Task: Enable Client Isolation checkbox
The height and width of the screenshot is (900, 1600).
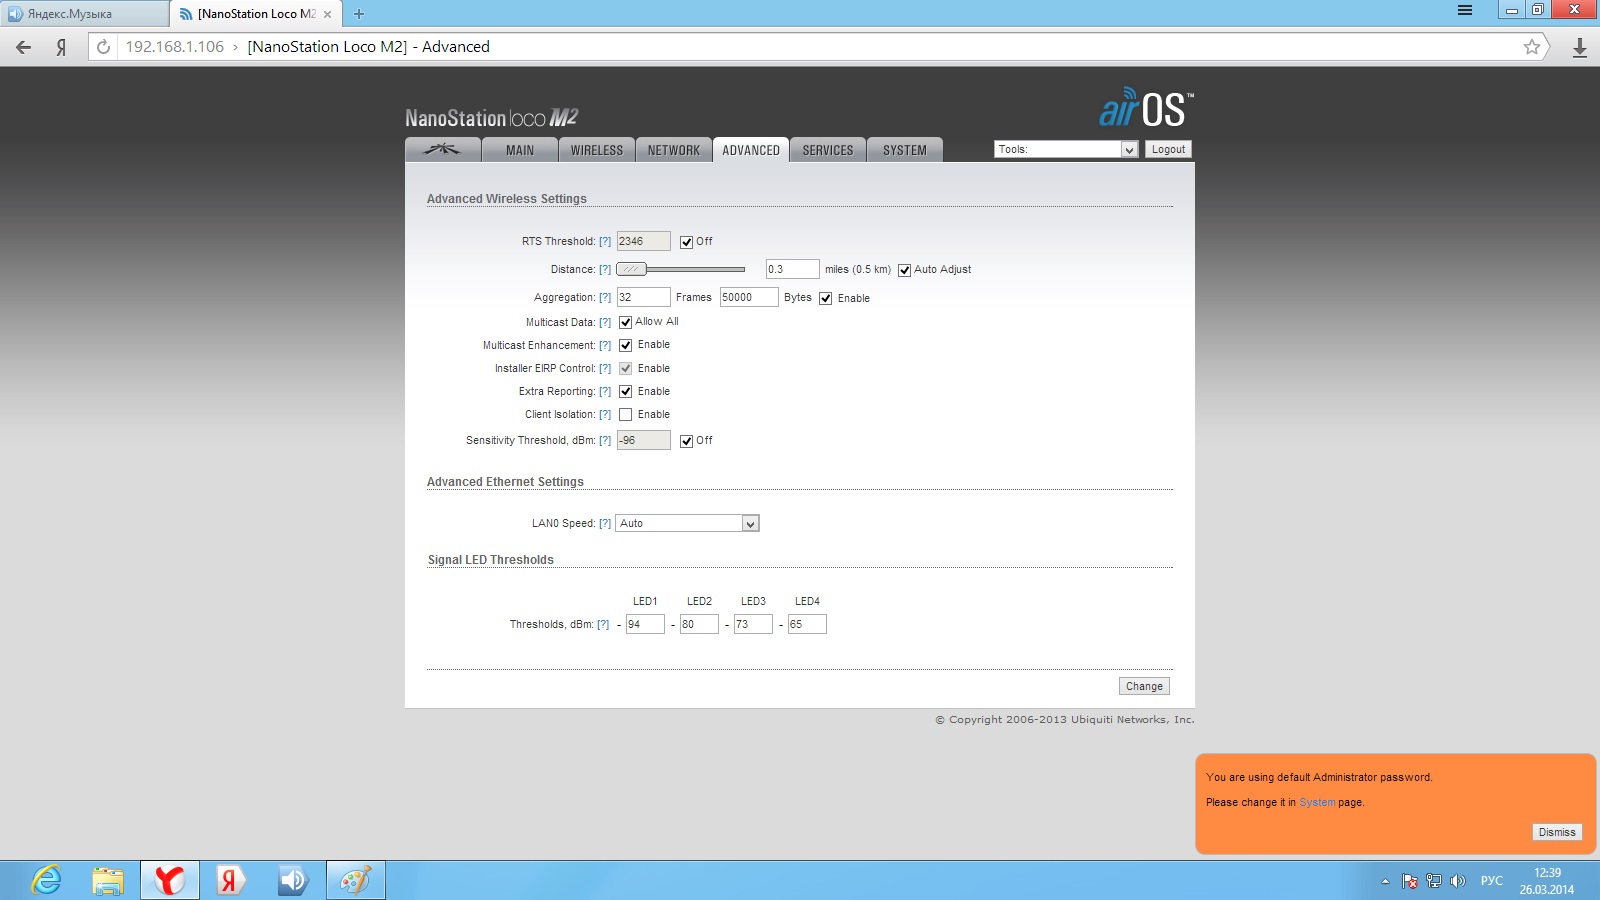Action: pos(625,414)
